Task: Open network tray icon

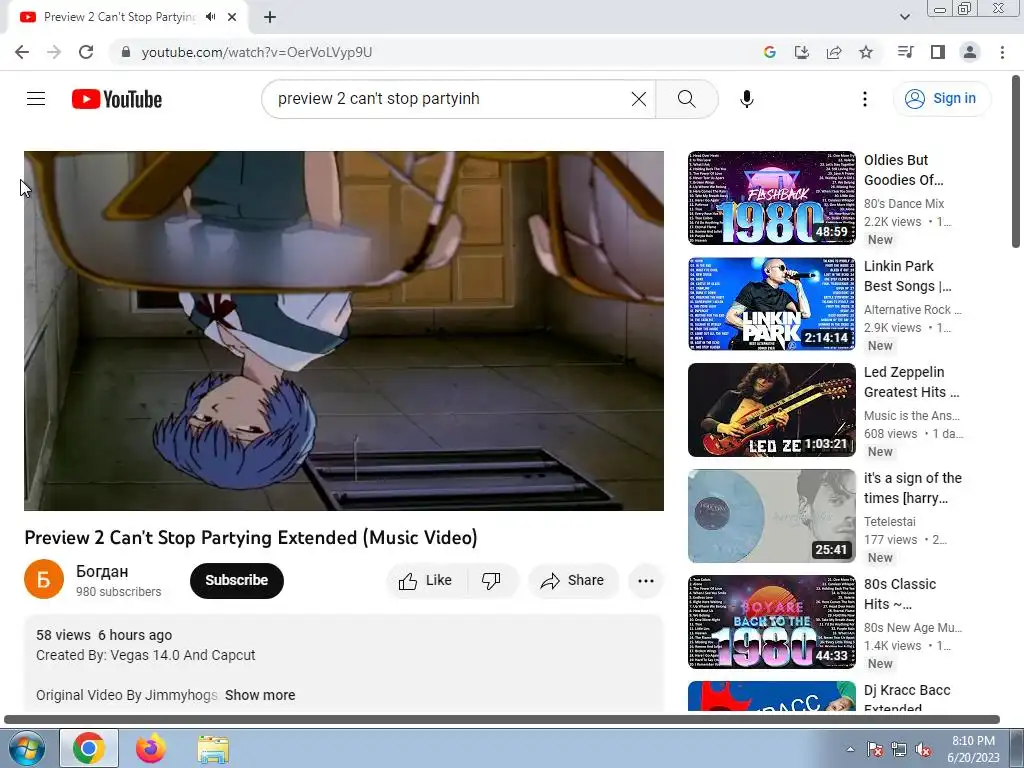Action: click(x=899, y=750)
